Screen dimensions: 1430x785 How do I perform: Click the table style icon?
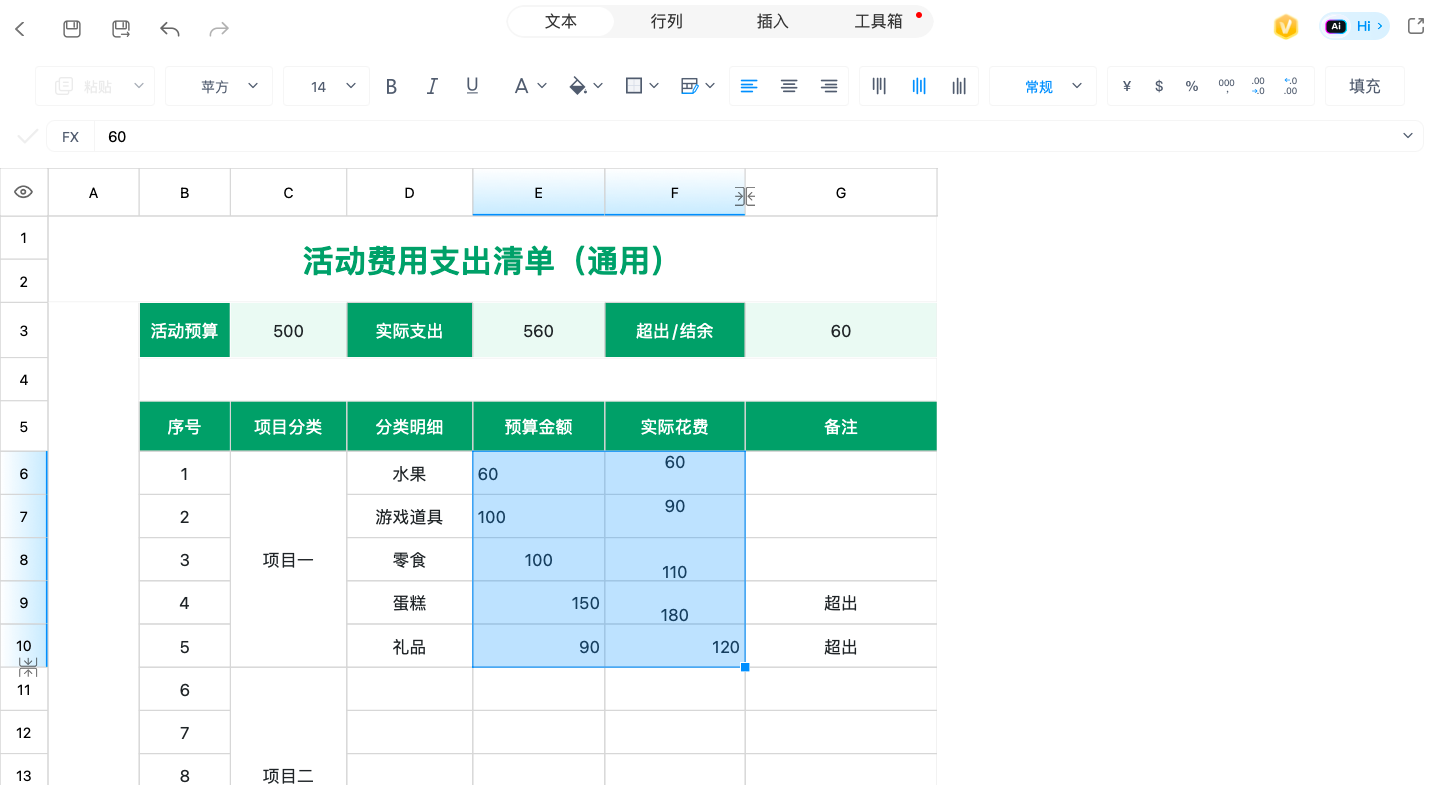[690, 87]
